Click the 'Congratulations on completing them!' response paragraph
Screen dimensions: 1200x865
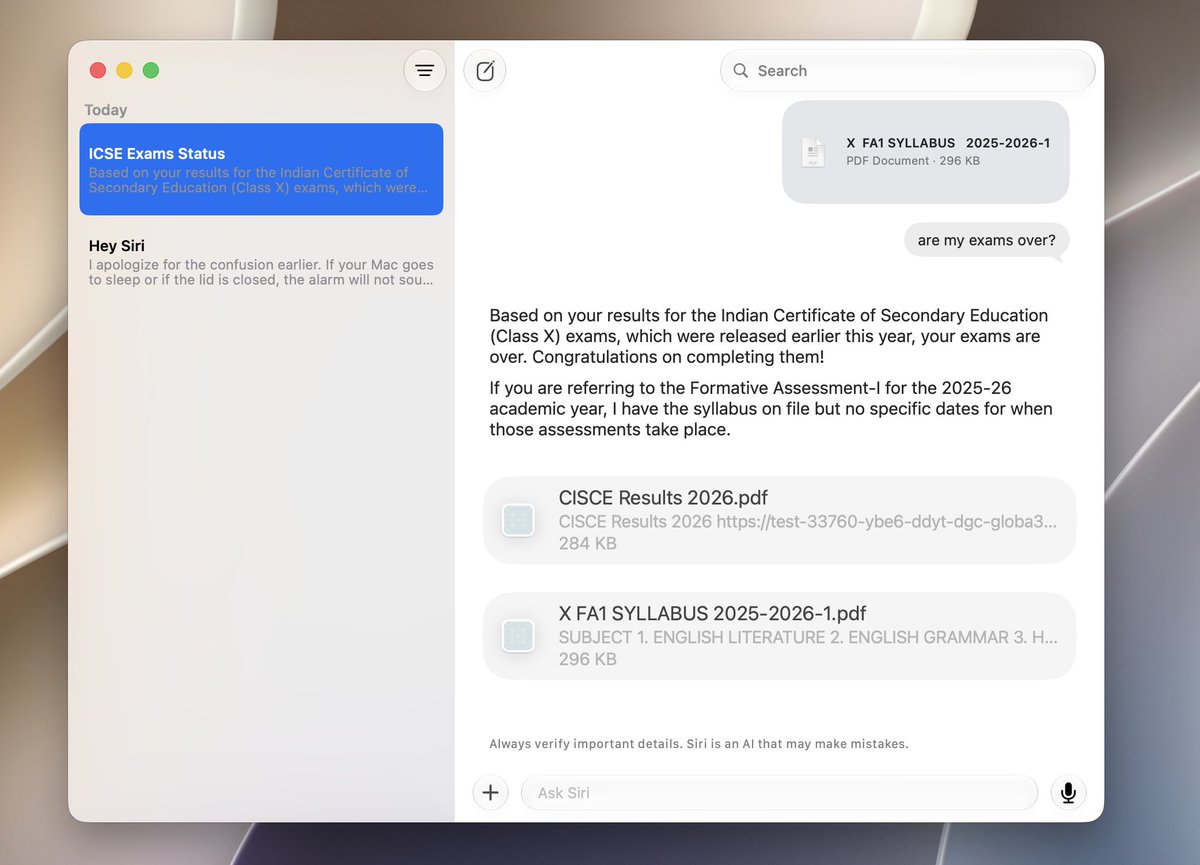(769, 336)
